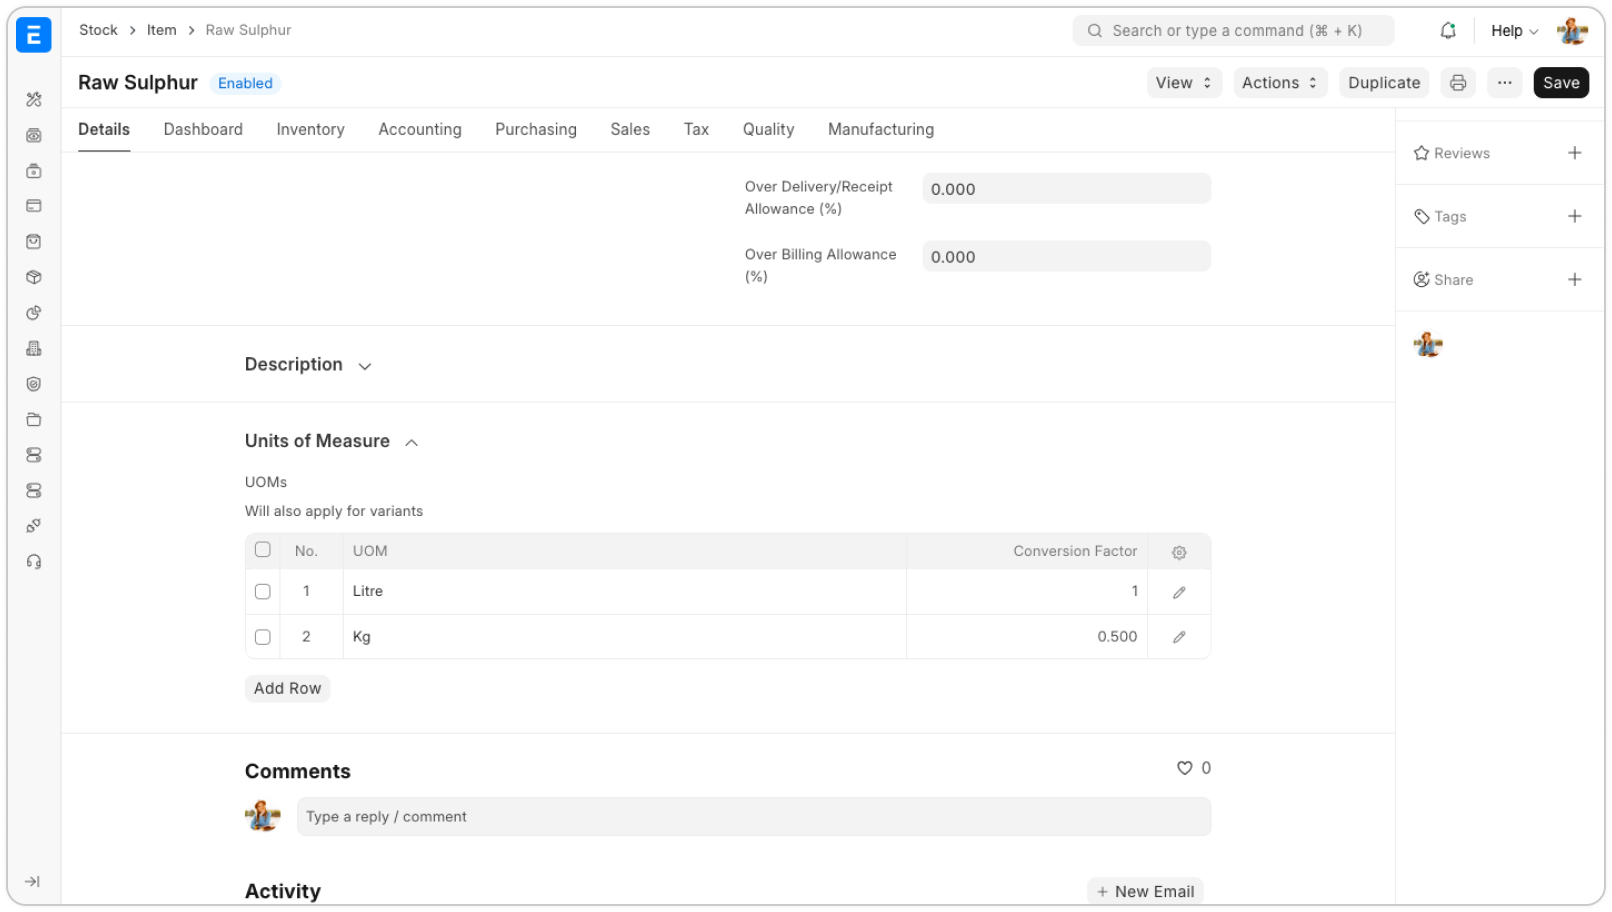Image resolution: width=1612 pixels, height=912 pixels.
Task: Add a tag with plus icon
Action: point(1574,216)
